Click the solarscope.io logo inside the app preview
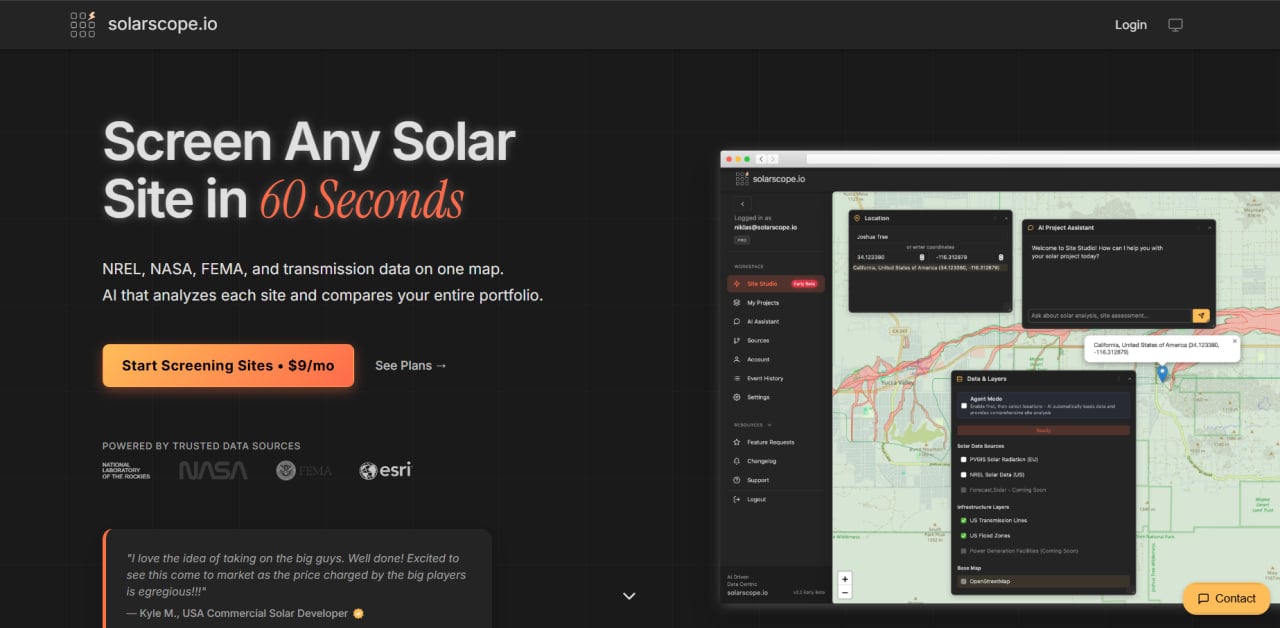 pyautogui.click(x=770, y=179)
